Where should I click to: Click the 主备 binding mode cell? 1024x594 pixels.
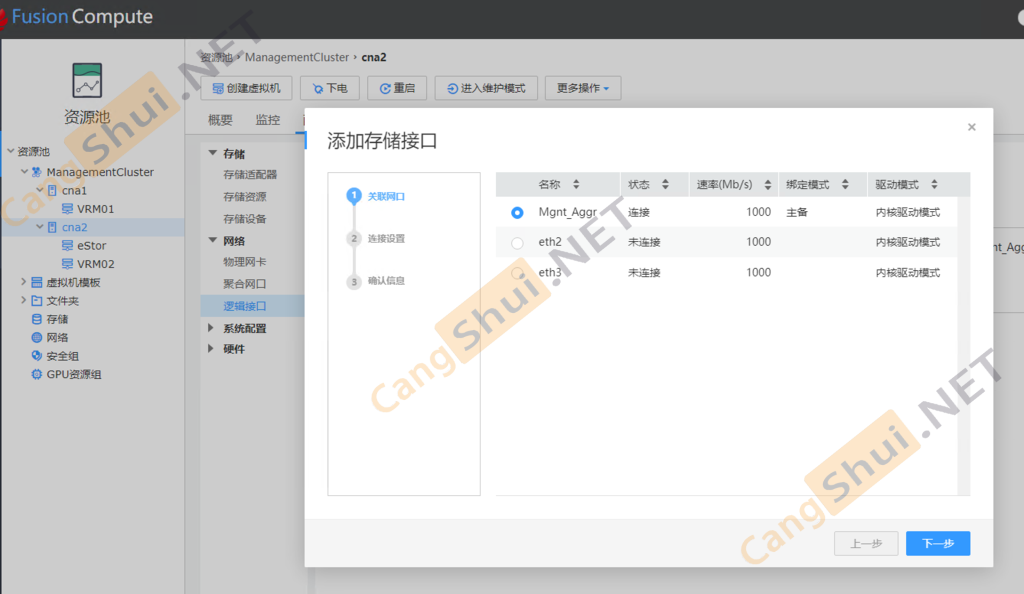click(x=797, y=212)
